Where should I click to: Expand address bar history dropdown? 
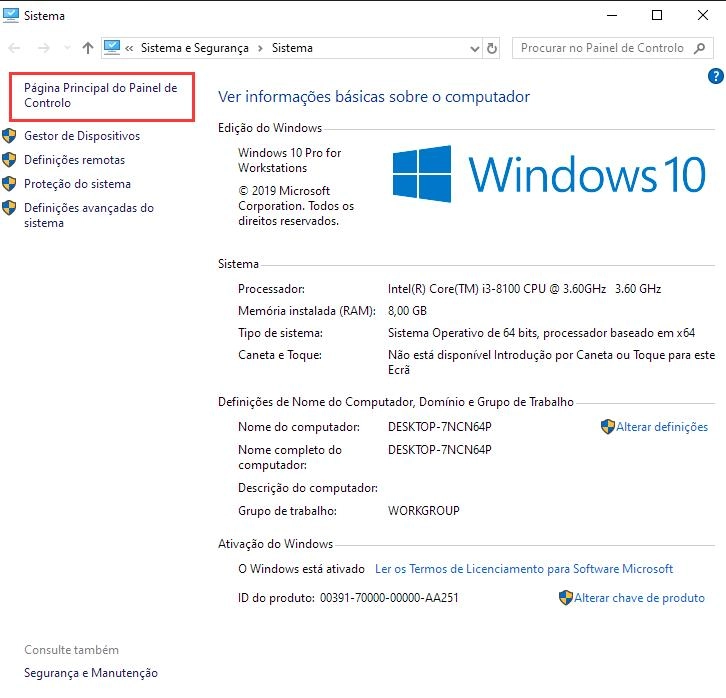(x=475, y=48)
